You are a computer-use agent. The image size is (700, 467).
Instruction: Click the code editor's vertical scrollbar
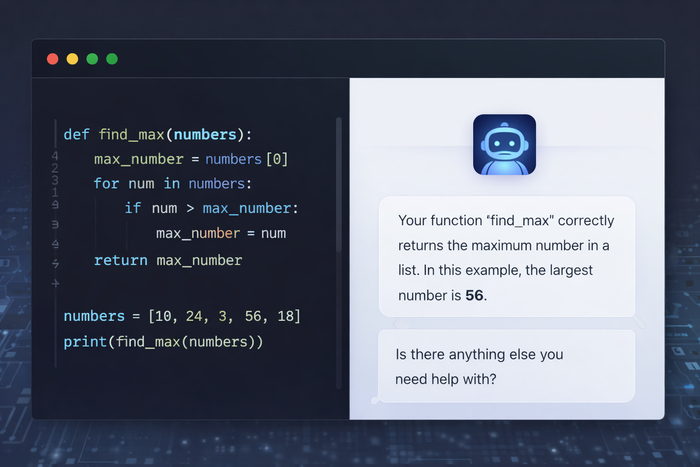tap(338, 200)
